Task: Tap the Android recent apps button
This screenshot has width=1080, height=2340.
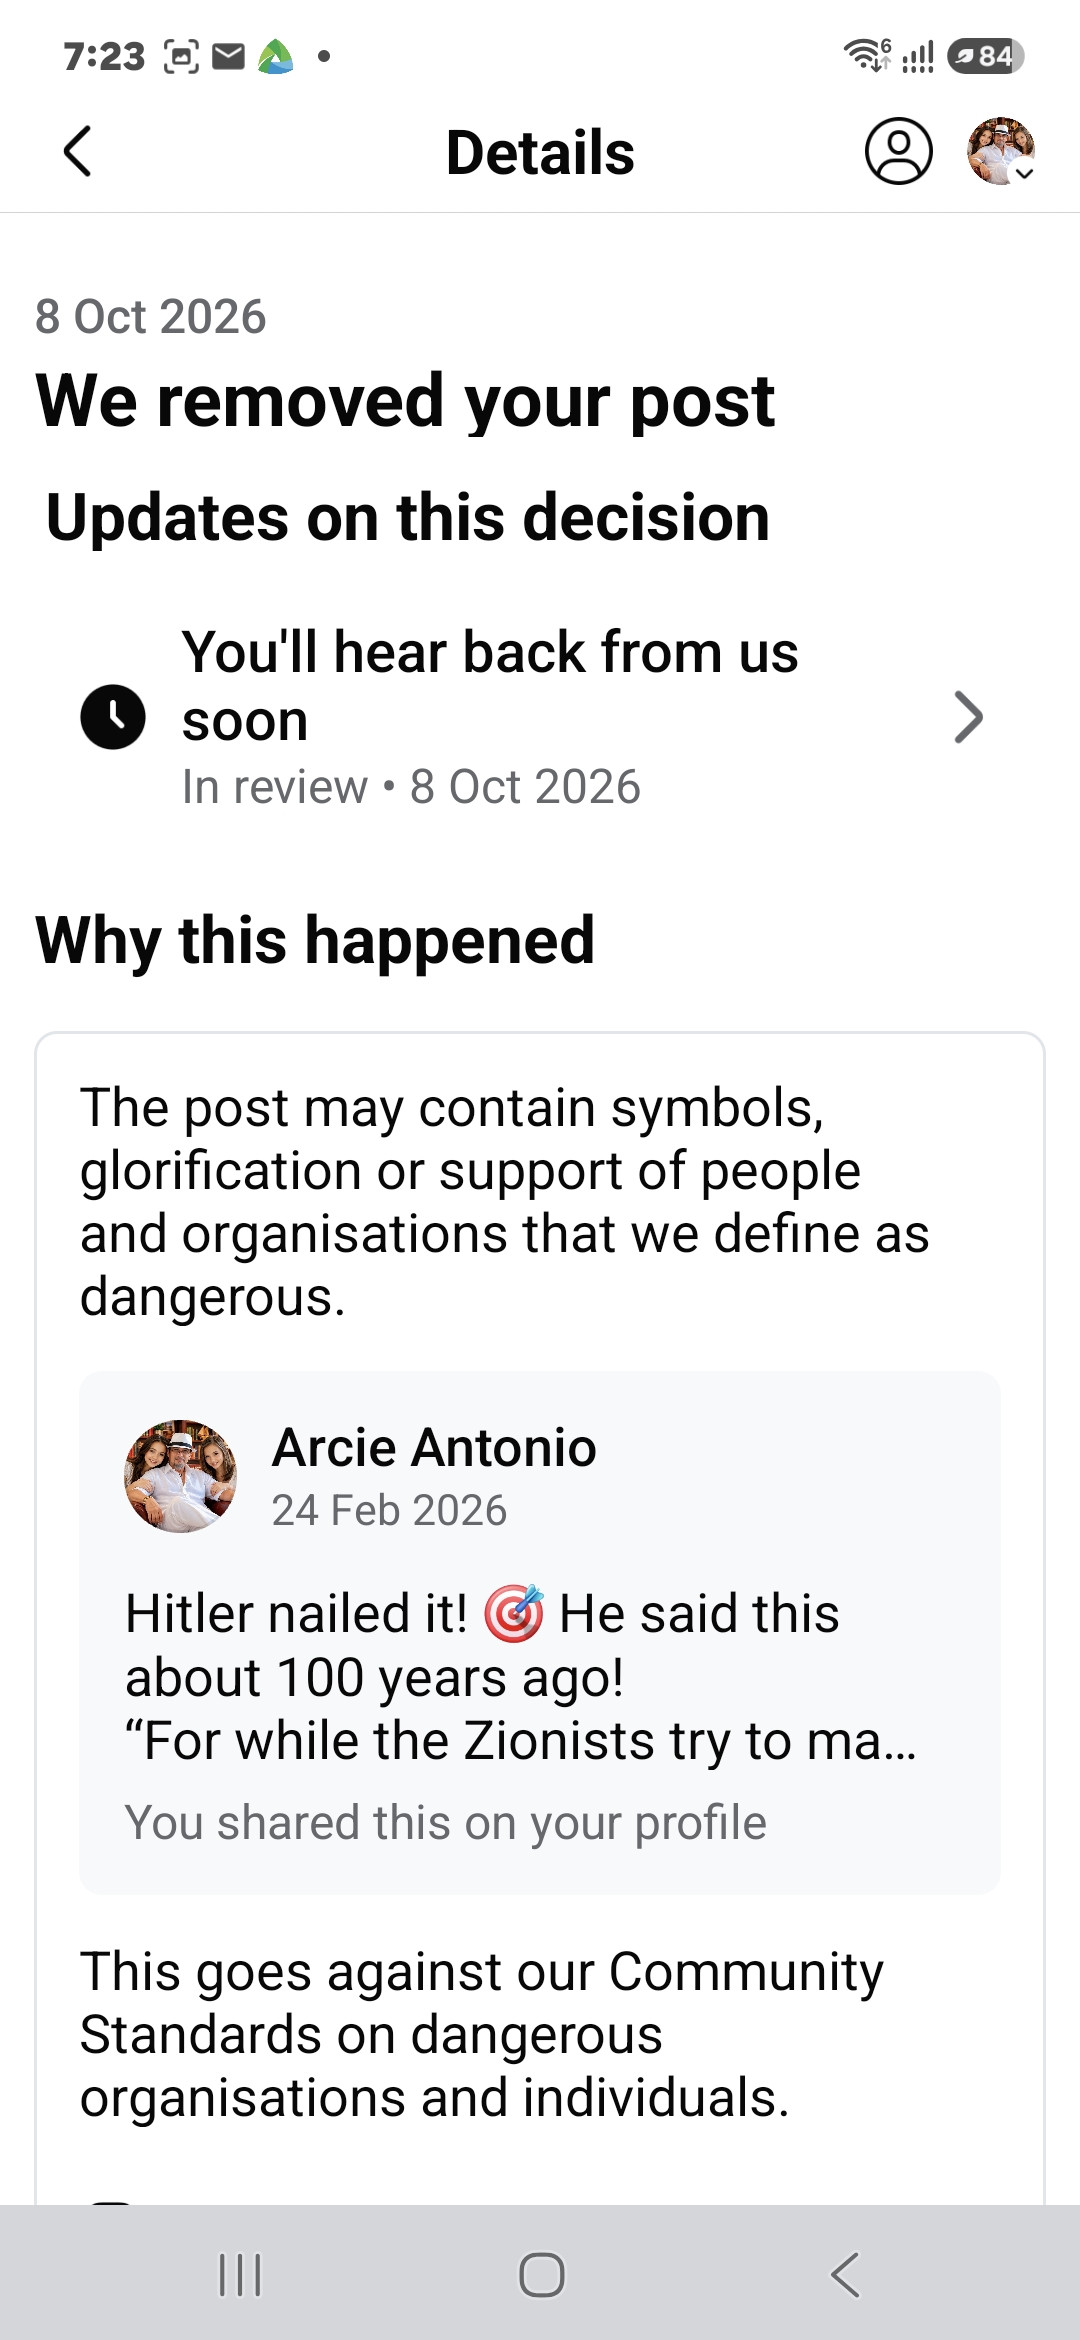Action: point(240,2275)
